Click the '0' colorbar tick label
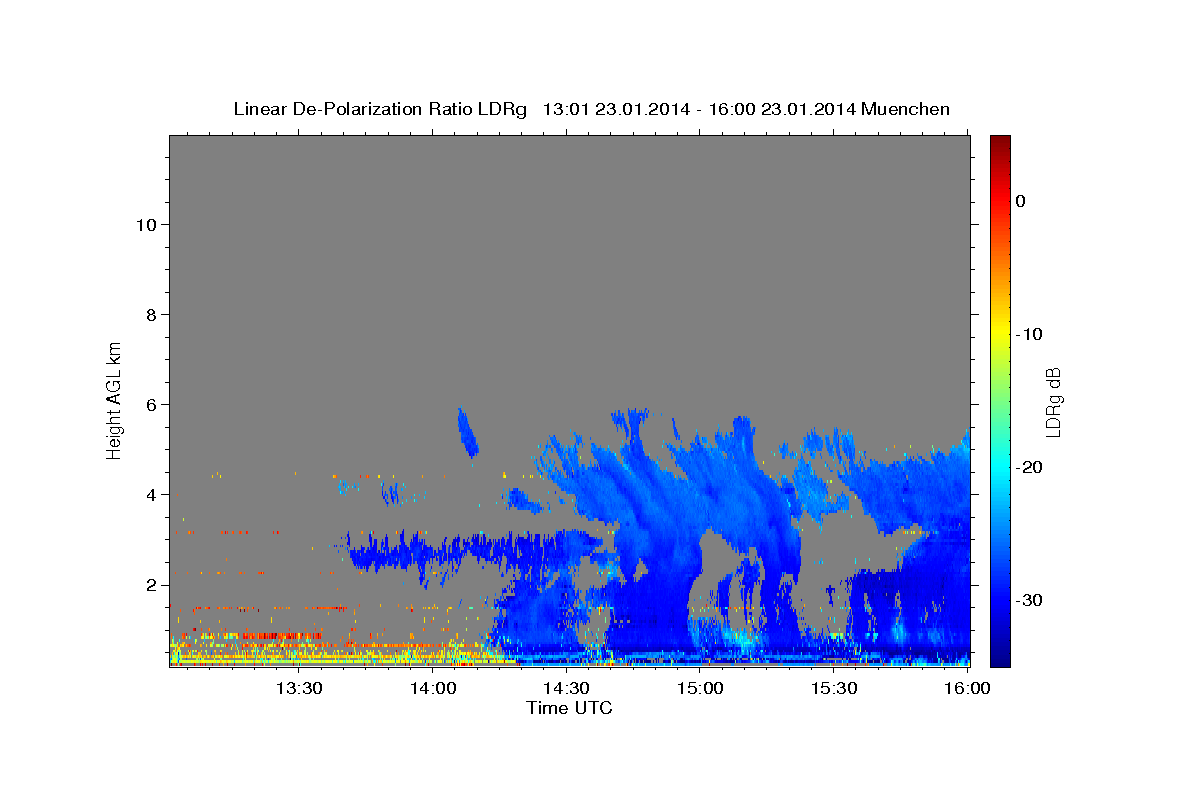1200x800 pixels. pyautogui.click(x=1021, y=201)
